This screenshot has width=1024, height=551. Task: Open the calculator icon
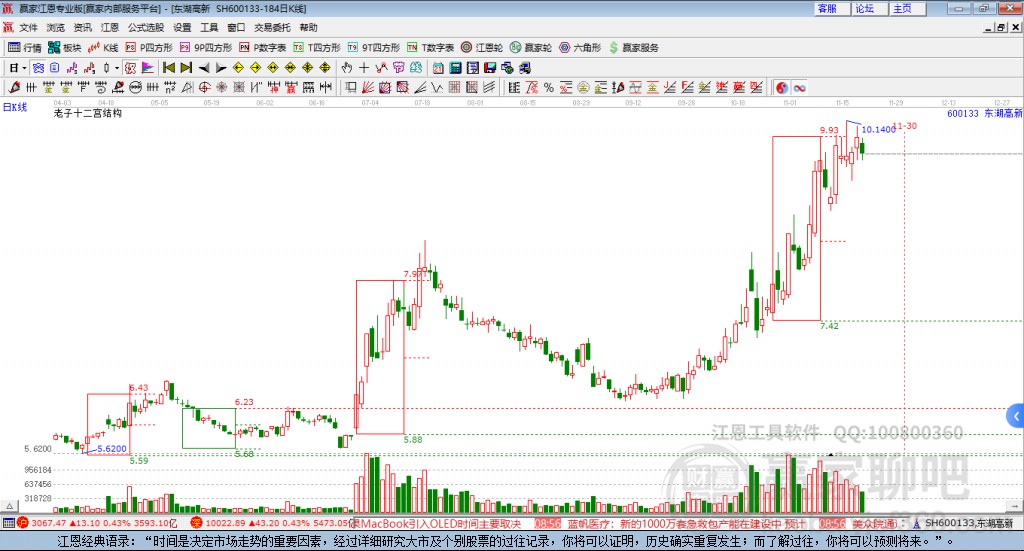point(455,68)
